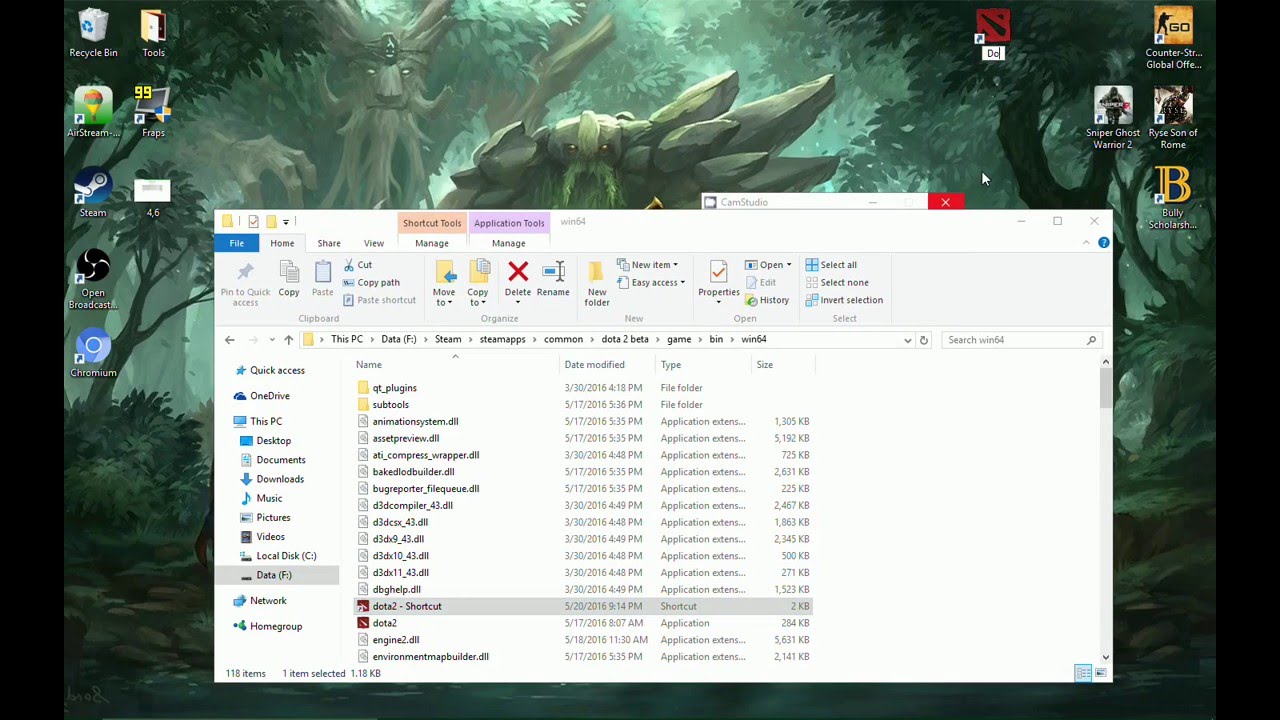Select Downloads in the navigation pane
This screenshot has height=720, width=1280.
tap(280, 479)
